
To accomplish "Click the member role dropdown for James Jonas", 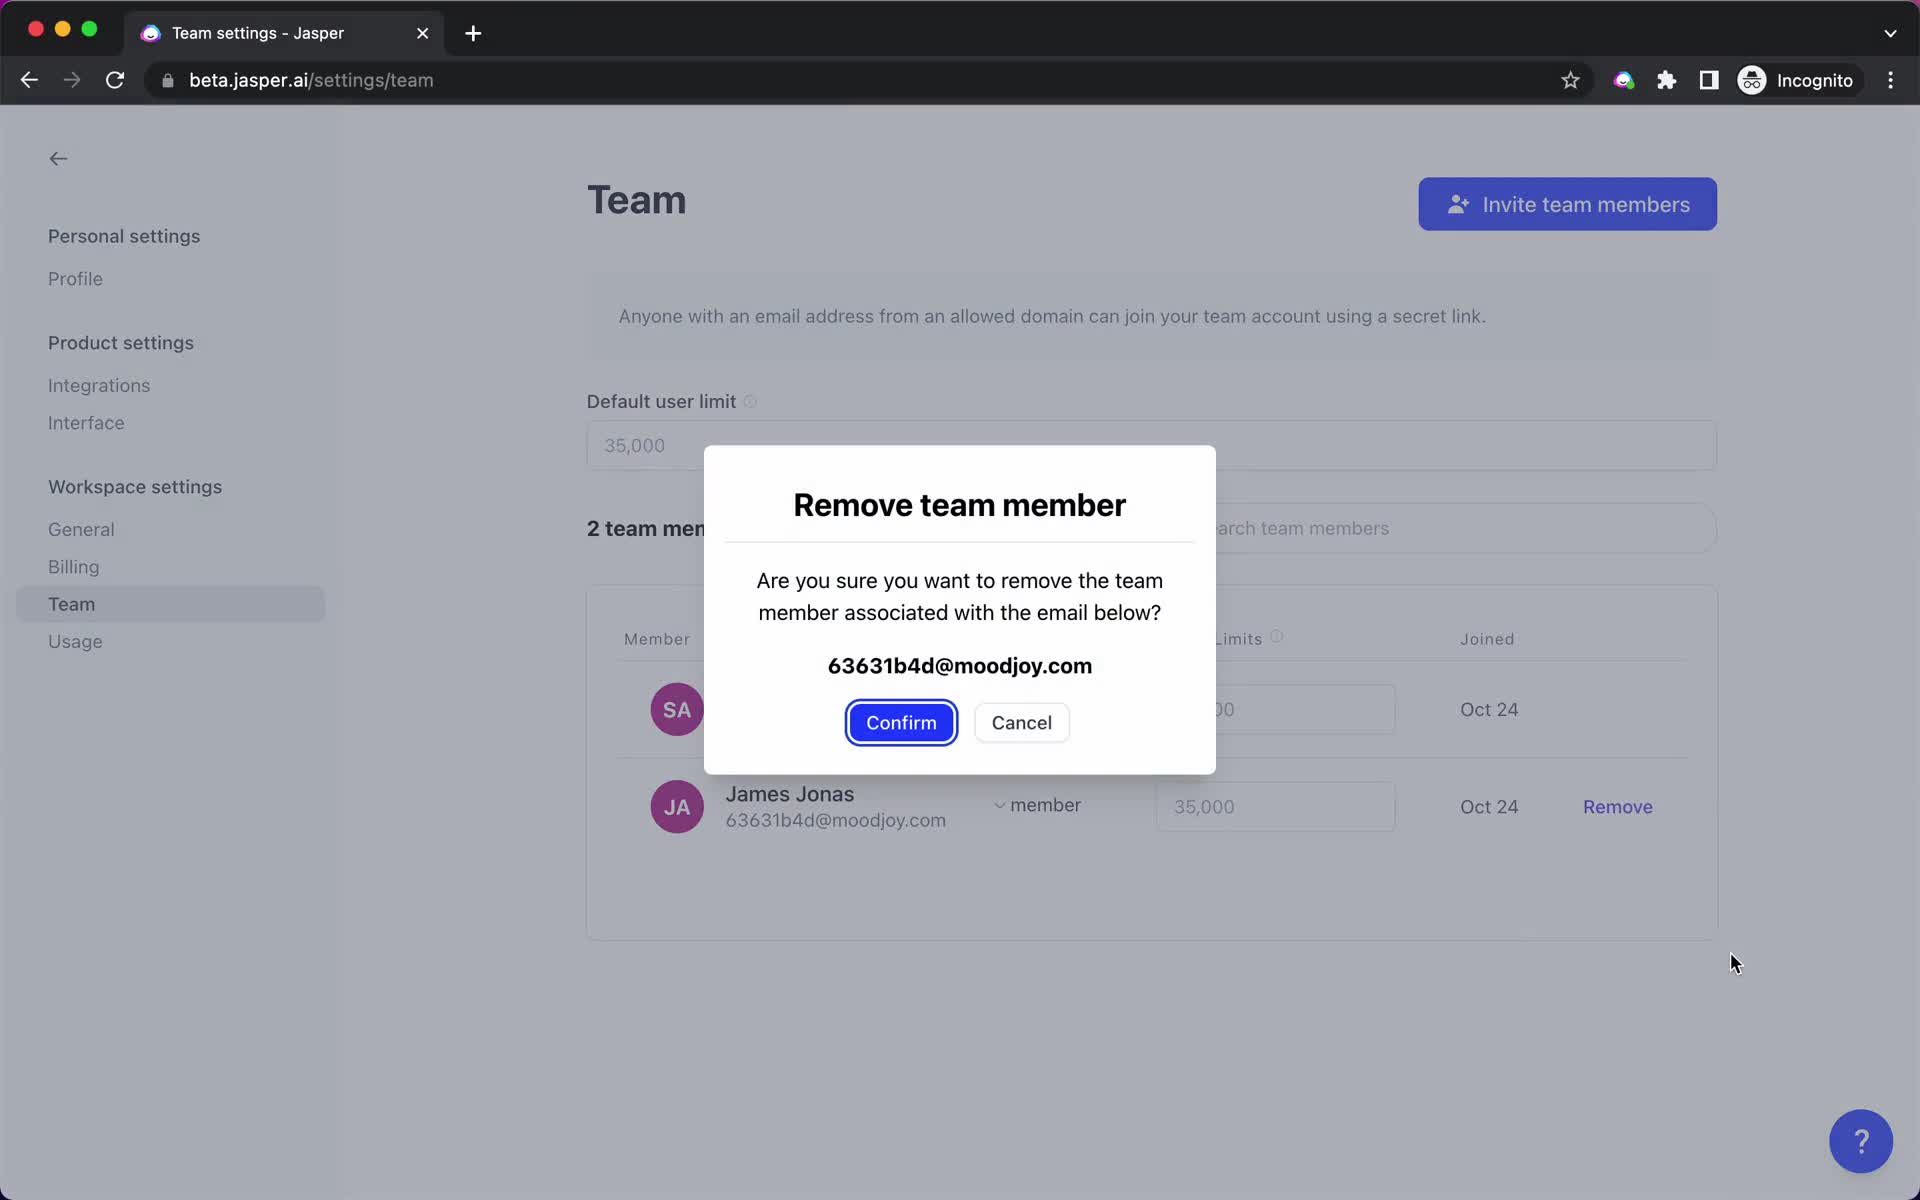I will click(1035, 806).
